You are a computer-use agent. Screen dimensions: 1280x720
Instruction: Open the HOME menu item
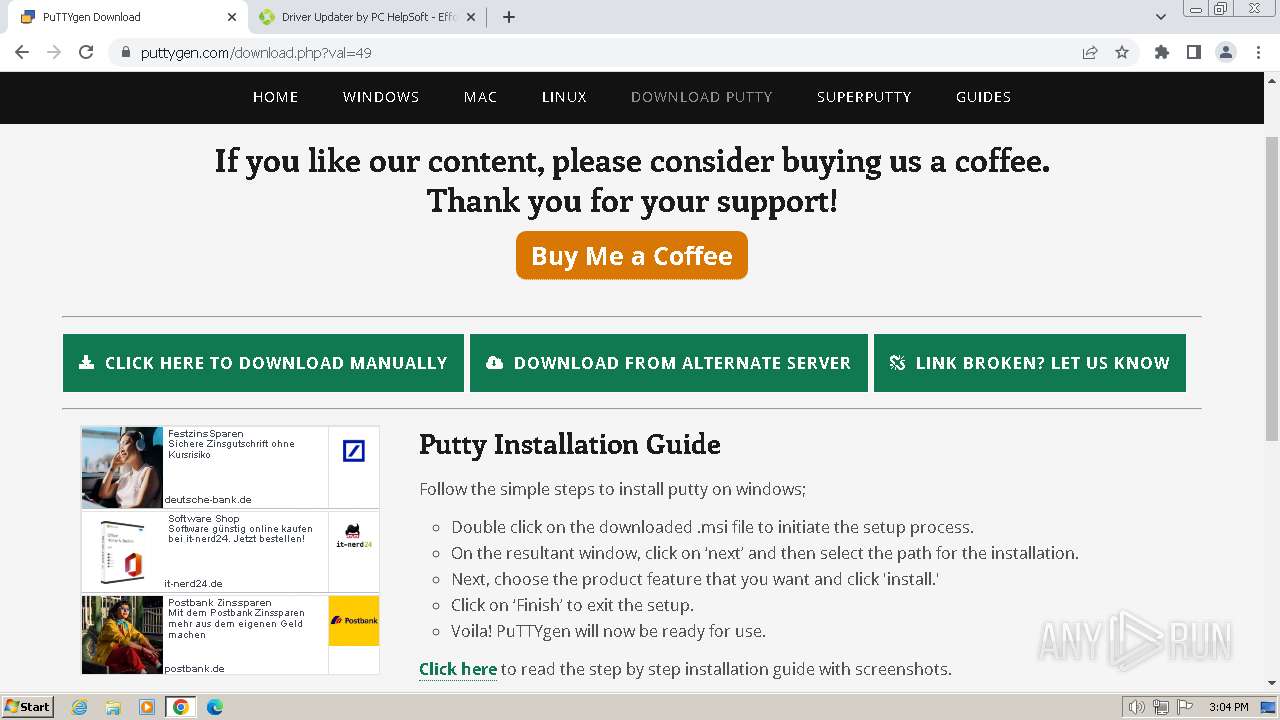[x=275, y=97]
